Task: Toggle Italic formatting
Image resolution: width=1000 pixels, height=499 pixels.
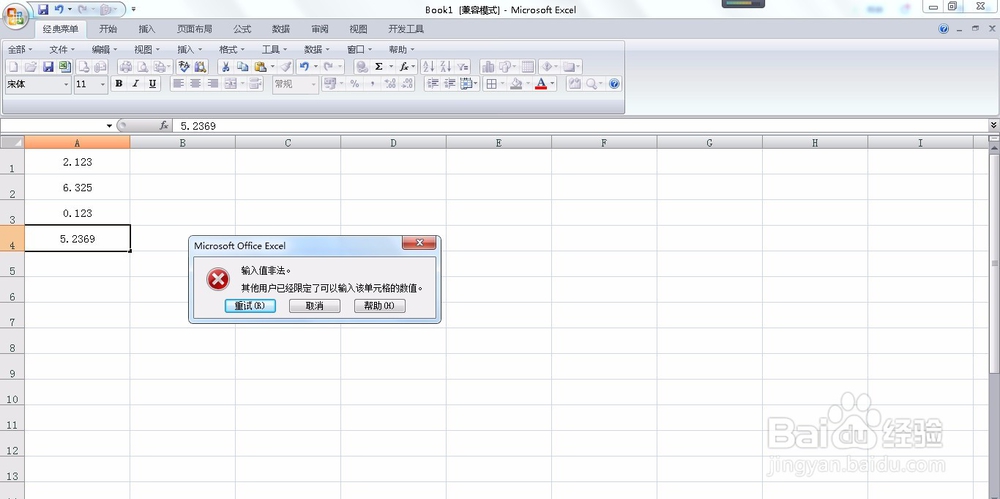Action: tap(135, 84)
